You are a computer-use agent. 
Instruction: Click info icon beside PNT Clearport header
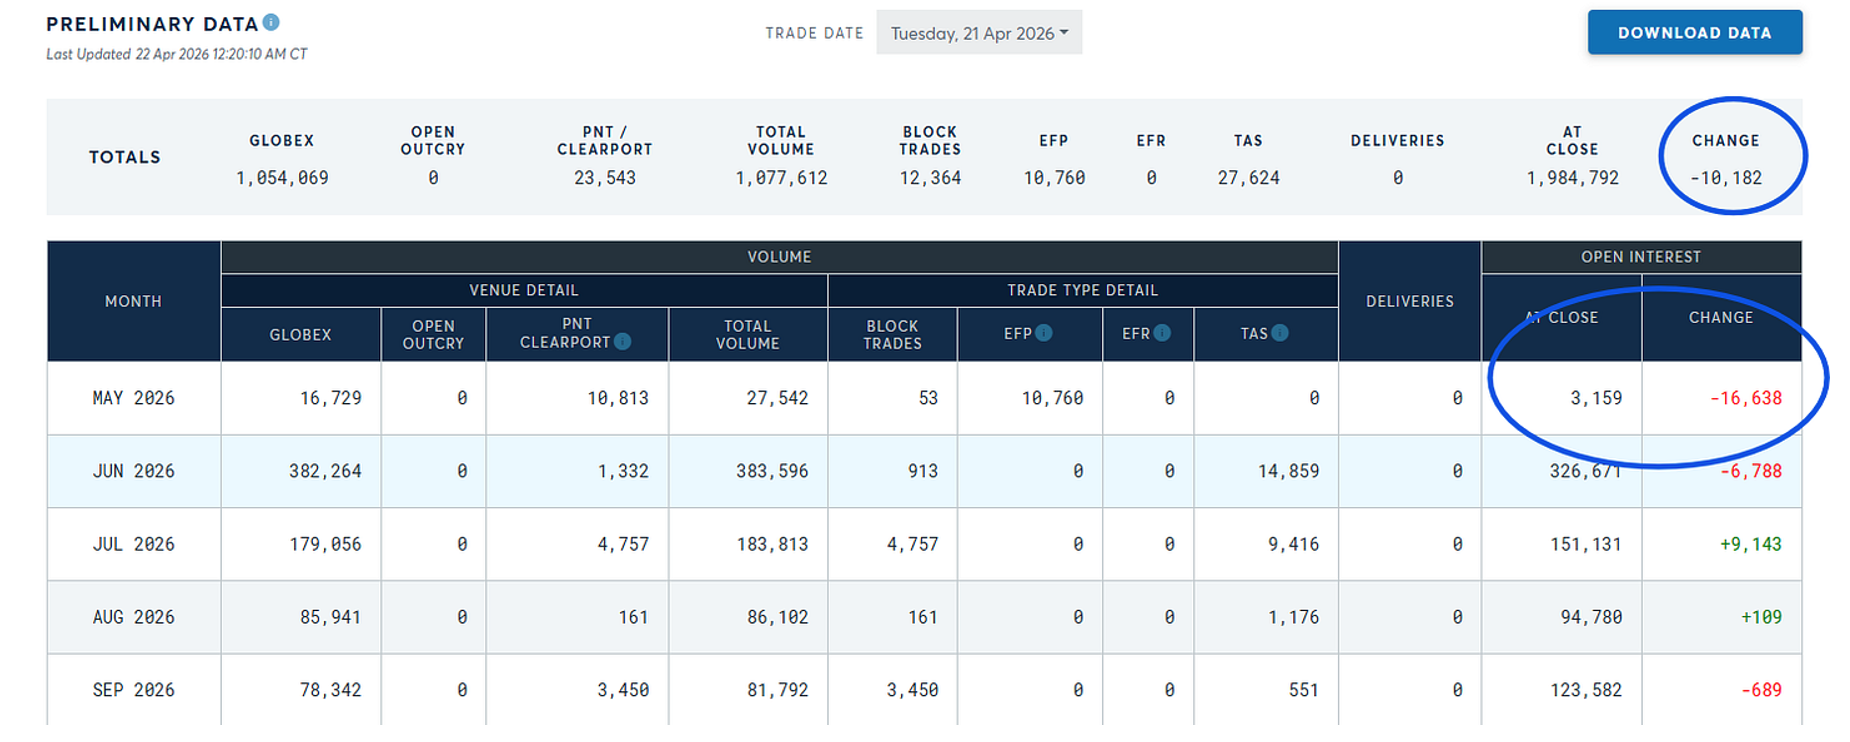coord(623,342)
